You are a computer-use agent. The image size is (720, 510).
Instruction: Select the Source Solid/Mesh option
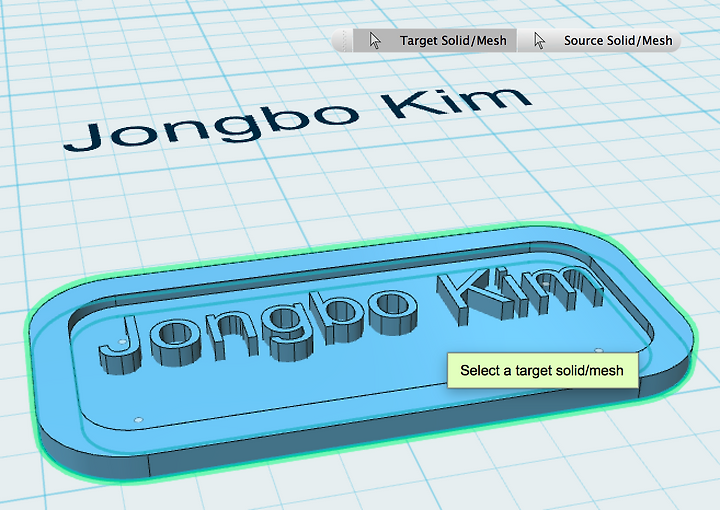[x=599, y=40]
